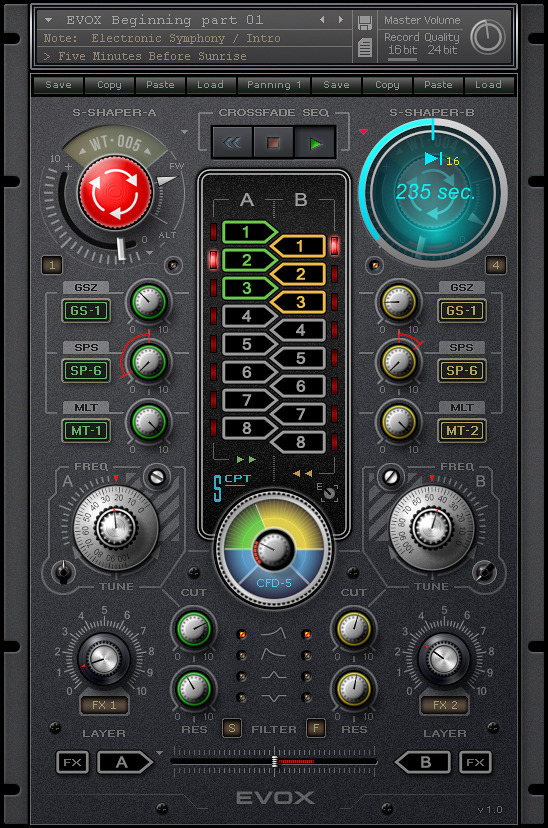Click the red S-Shaper-A loop button
The width and height of the screenshot is (548, 828).
(x=115, y=193)
